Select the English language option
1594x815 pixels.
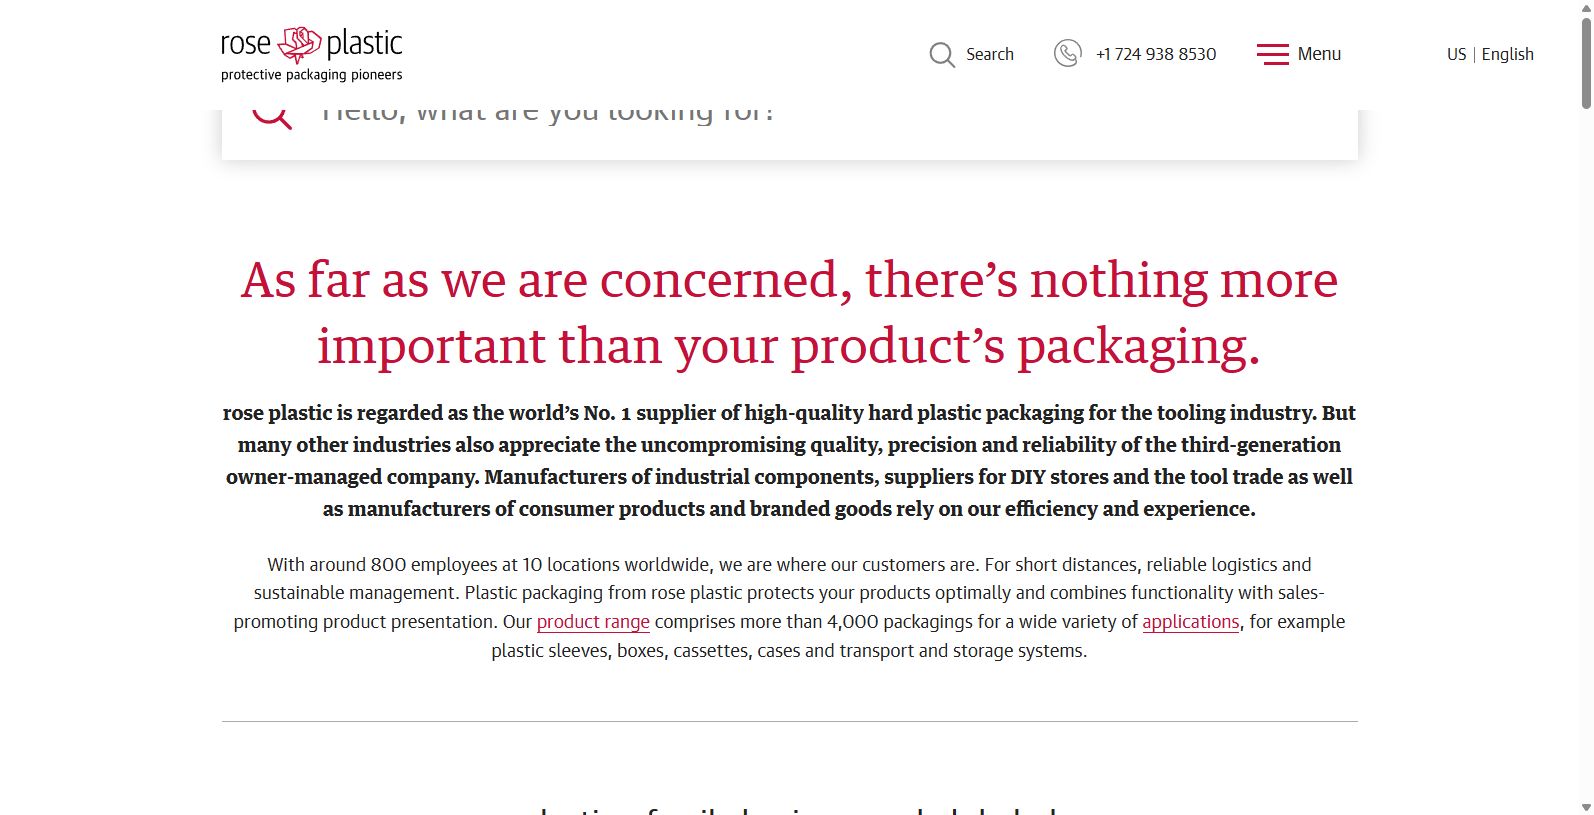click(x=1508, y=54)
